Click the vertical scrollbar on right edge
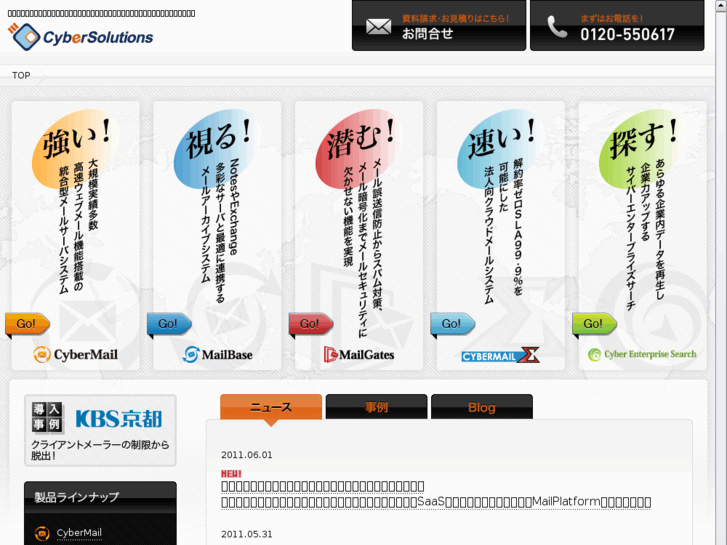The image size is (727, 545). (721, 272)
